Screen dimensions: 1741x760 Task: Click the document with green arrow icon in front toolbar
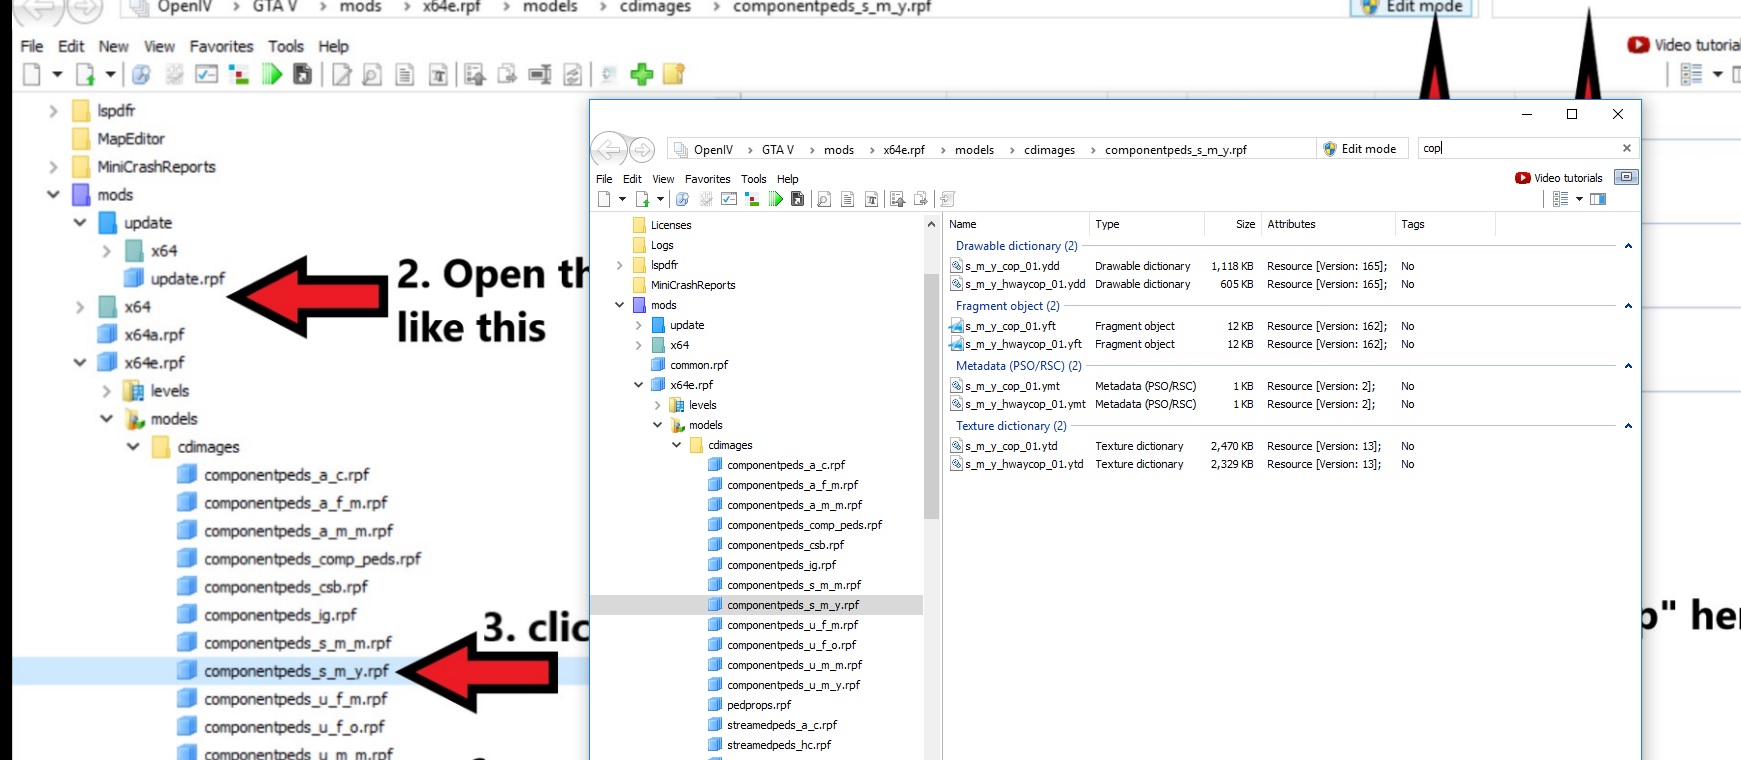(x=642, y=199)
